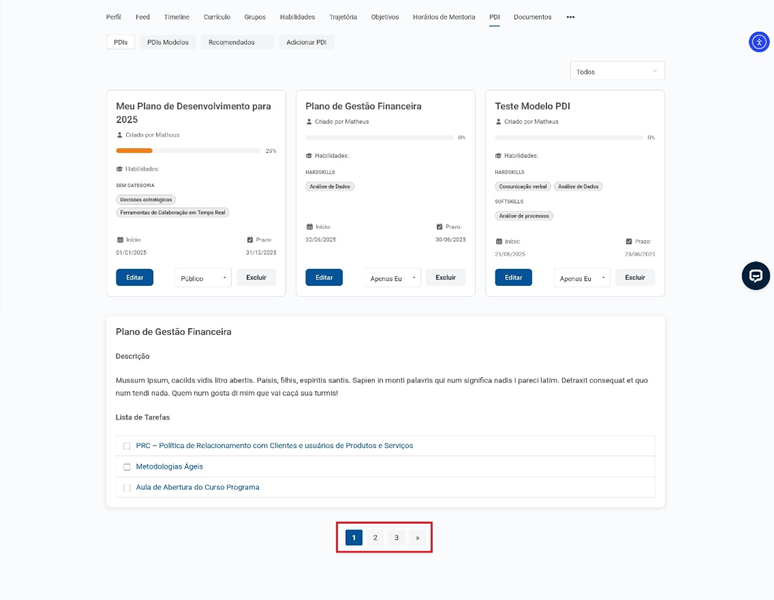Click graduation cap icon in Plano de Gestão Financeira card
The height and width of the screenshot is (600, 774).
coord(309,156)
